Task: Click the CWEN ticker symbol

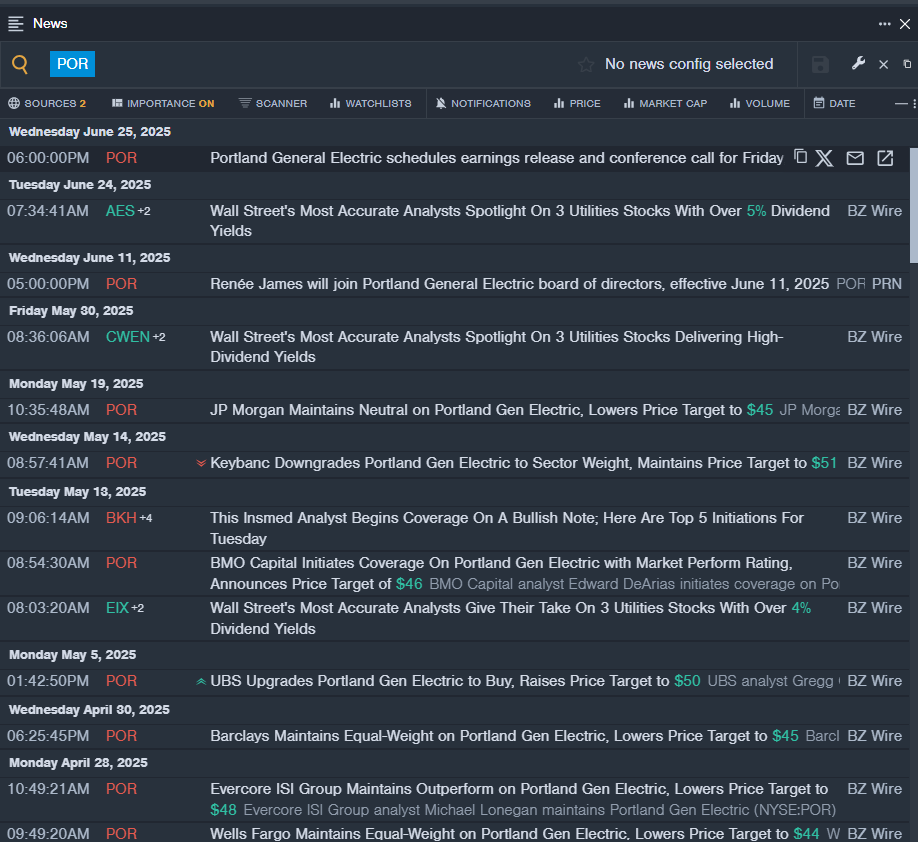Action: coord(128,337)
